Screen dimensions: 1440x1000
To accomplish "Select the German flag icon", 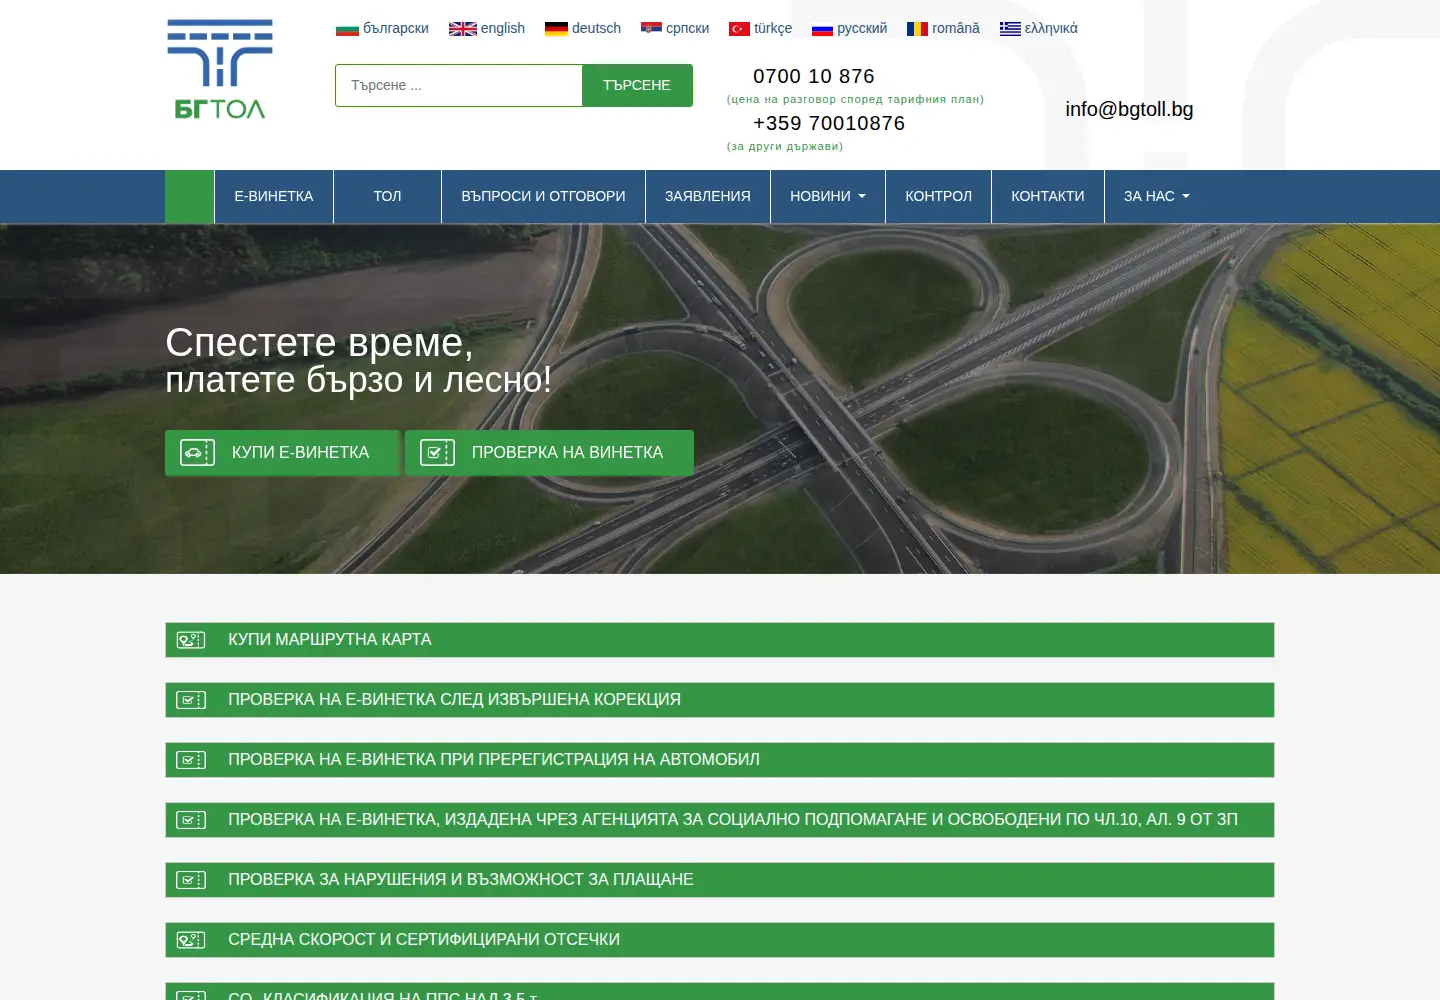I will [x=556, y=29].
